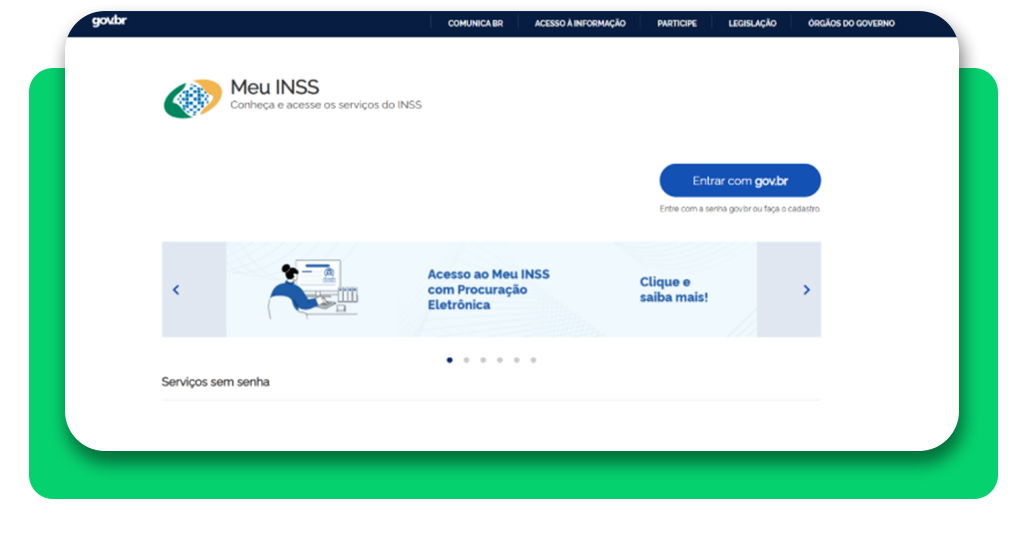This screenshot has height=536, width=1024.
Task: Open ACESSO À INFORMAÇÃO in top bar
Action: [580, 24]
